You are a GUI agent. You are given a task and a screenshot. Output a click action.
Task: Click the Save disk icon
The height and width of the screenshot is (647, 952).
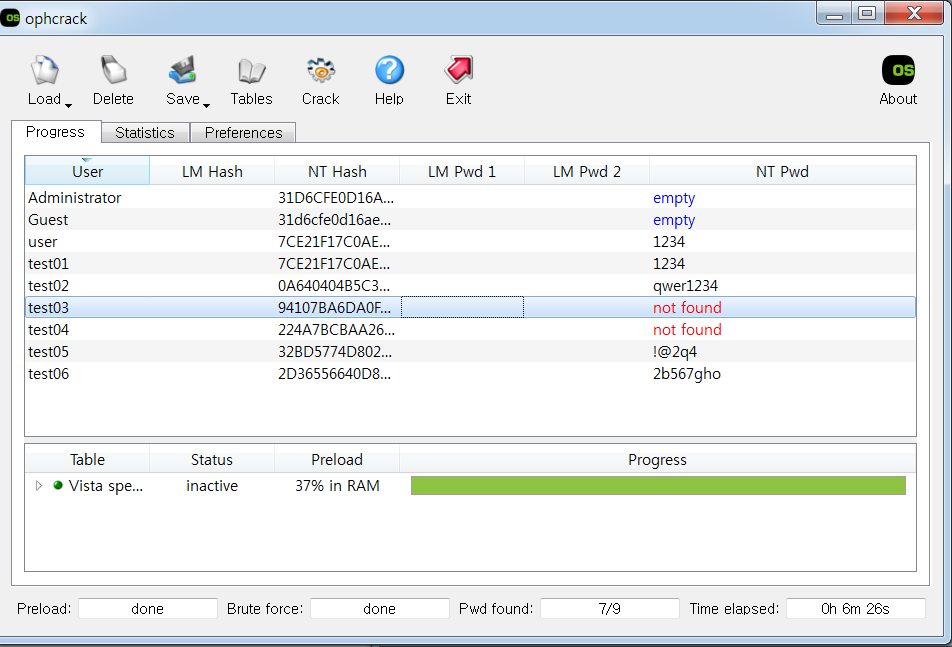click(x=182, y=70)
